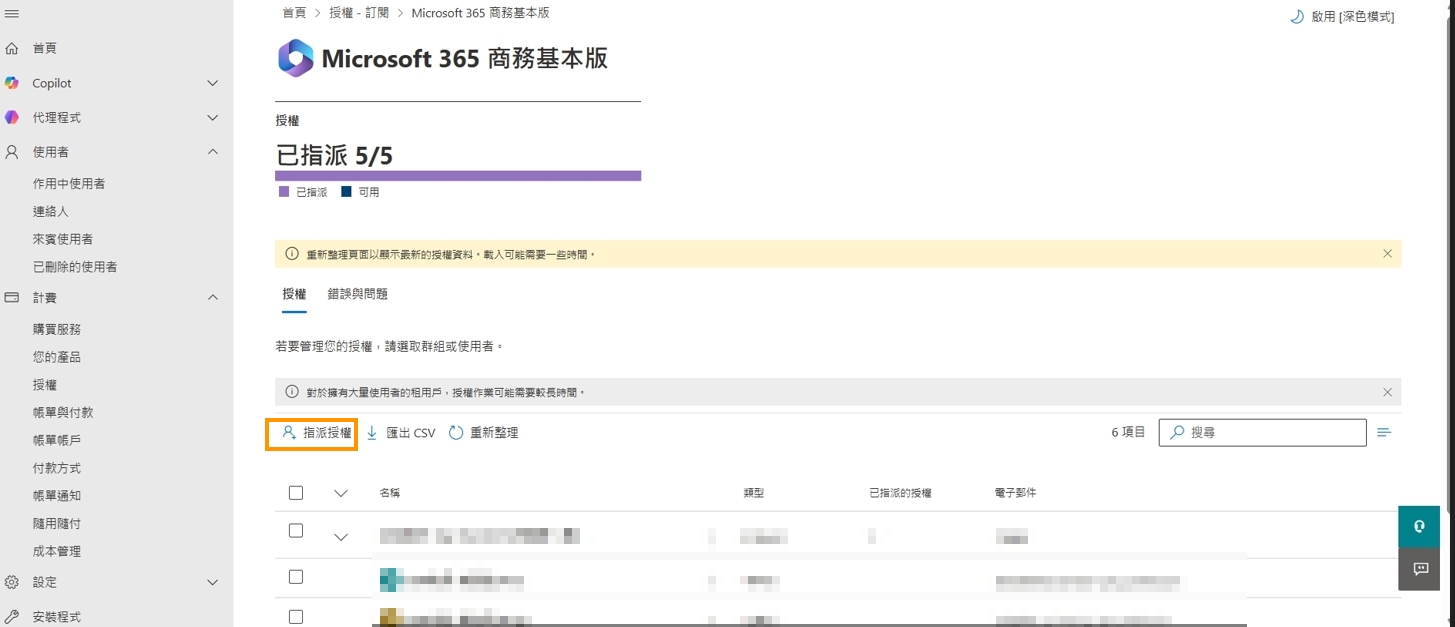
Task: Check the second table row checkbox
Action: coord(296,577)
